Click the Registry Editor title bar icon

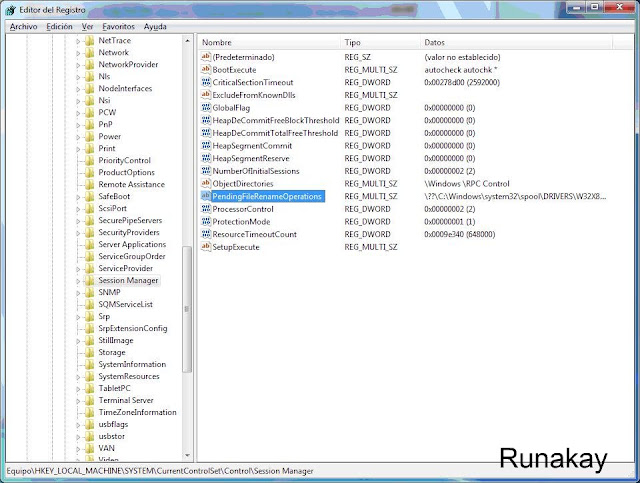click(11, 10)
